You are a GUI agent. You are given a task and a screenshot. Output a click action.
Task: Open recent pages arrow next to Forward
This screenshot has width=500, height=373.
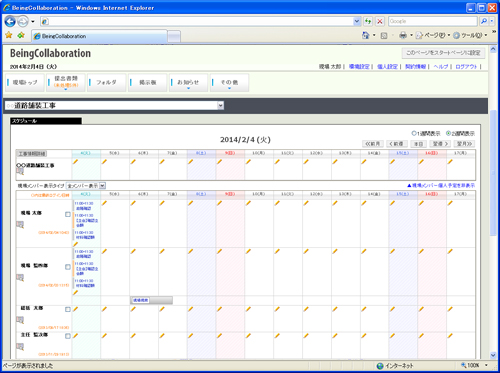[x=33, y=22]
